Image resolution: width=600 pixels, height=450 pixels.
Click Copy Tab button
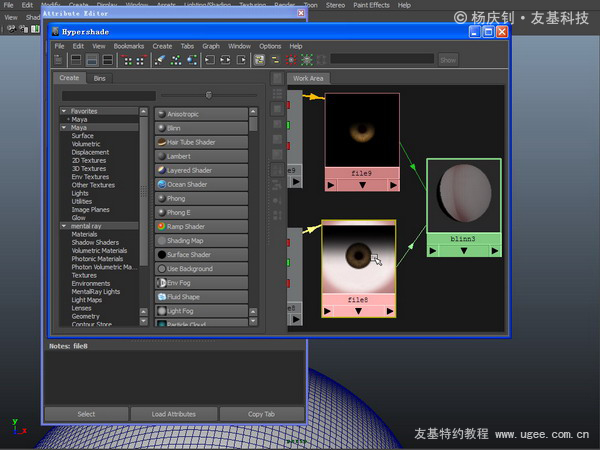point(262,414)
